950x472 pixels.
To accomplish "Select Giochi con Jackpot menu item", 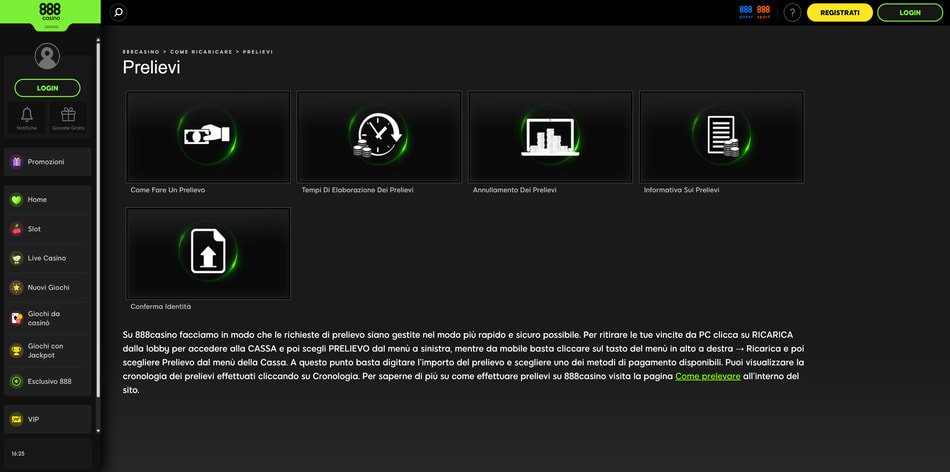I will click(47, 350).
